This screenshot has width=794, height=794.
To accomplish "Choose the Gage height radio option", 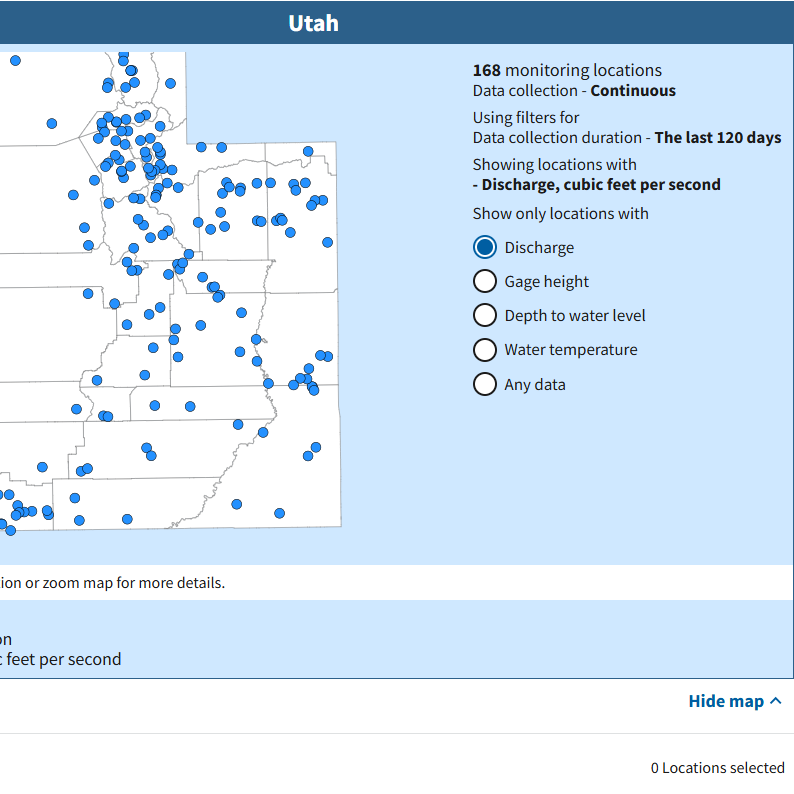I will tap(485, 281).
